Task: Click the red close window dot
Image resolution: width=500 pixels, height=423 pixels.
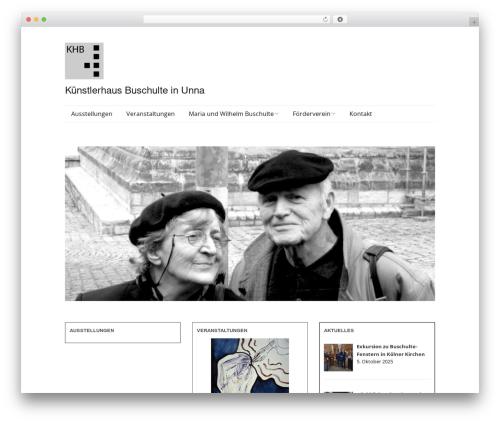Action: pos(29,19)
